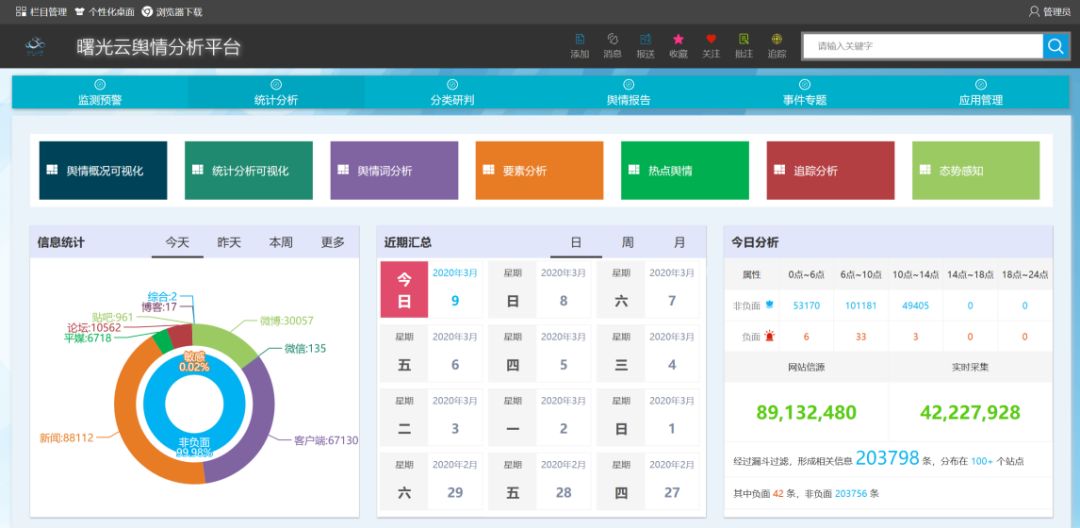Open the 管理员 user account menu
1080x528 pixels.
pos(1049,12)
